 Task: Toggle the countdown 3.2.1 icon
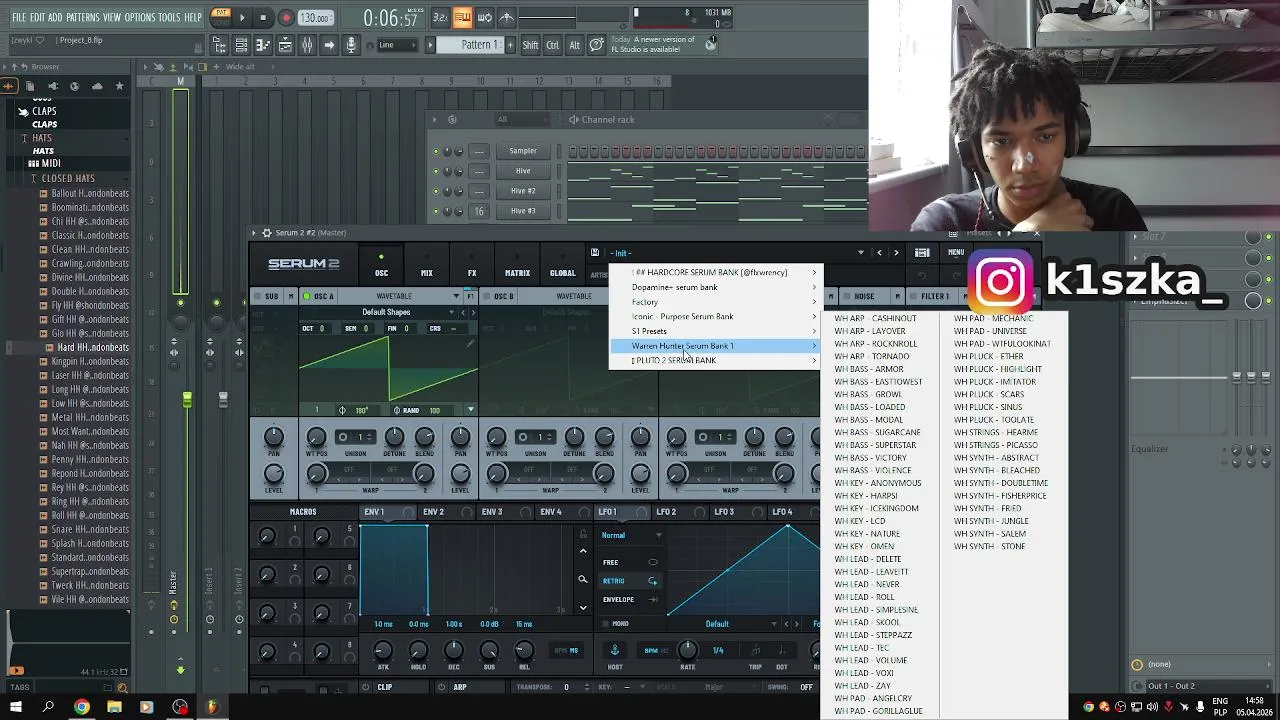click(x=440, y=17)
